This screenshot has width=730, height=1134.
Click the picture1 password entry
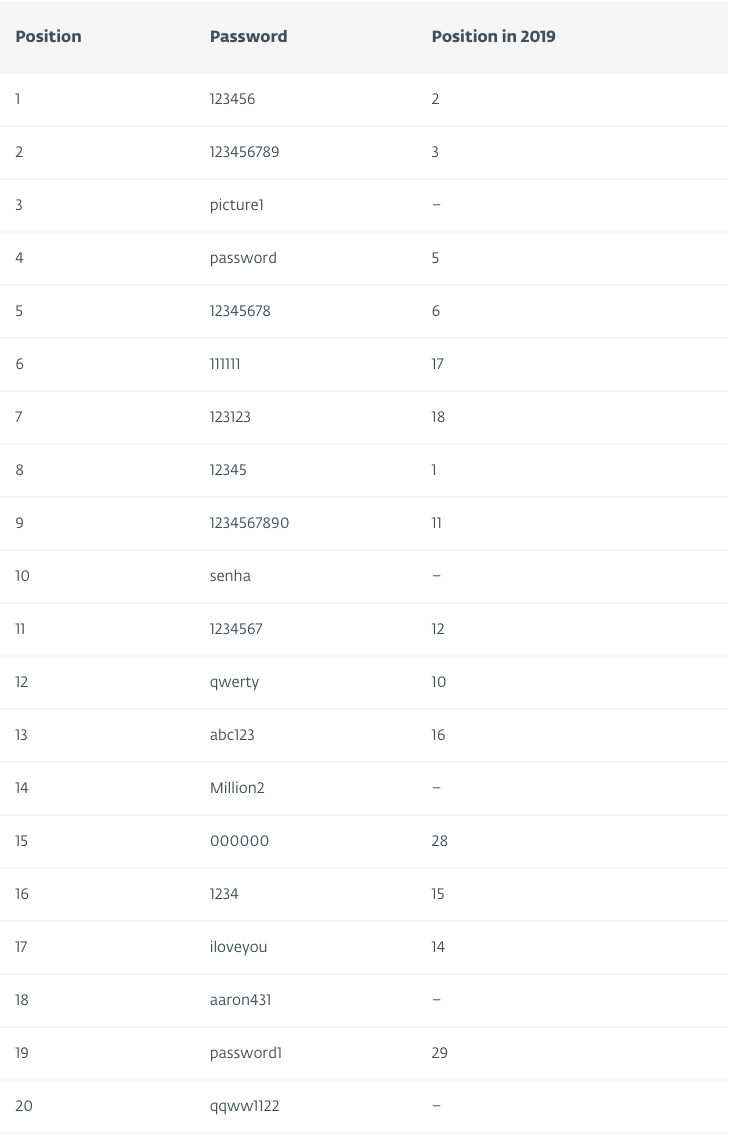click(x=237, y=205)
